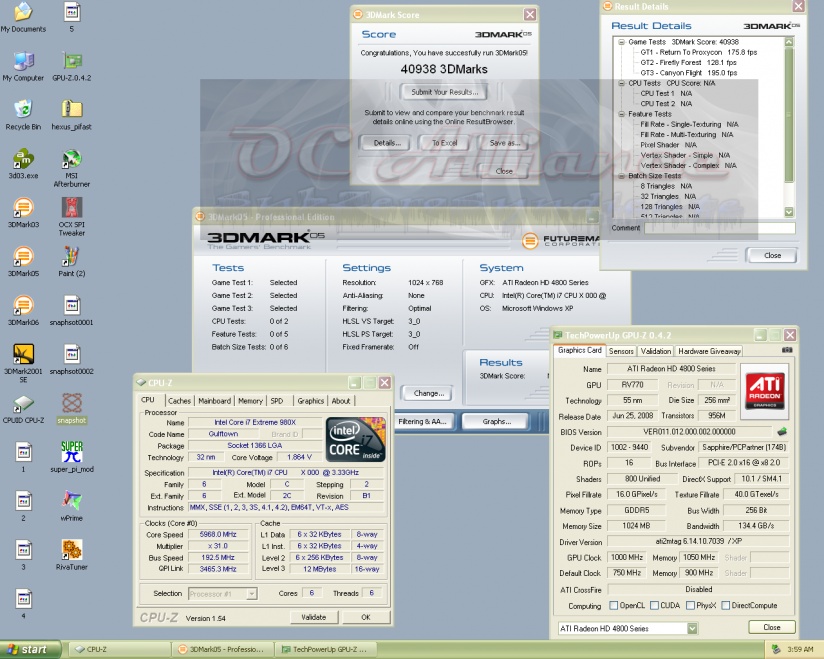The image size is (824, 659).
Task: Open the MSI Afterburner desktop icon
Action: [x=71, y=160]
